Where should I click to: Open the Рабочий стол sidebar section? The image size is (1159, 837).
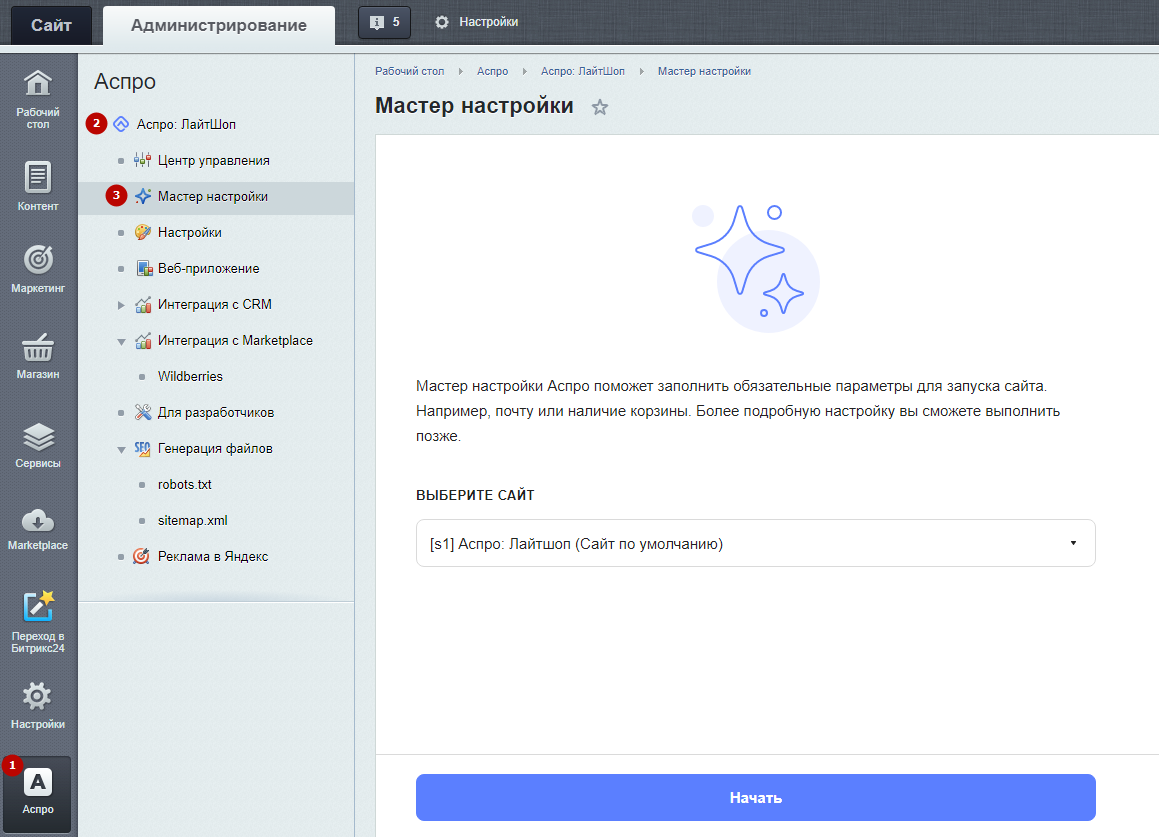[x=38, y=99]
